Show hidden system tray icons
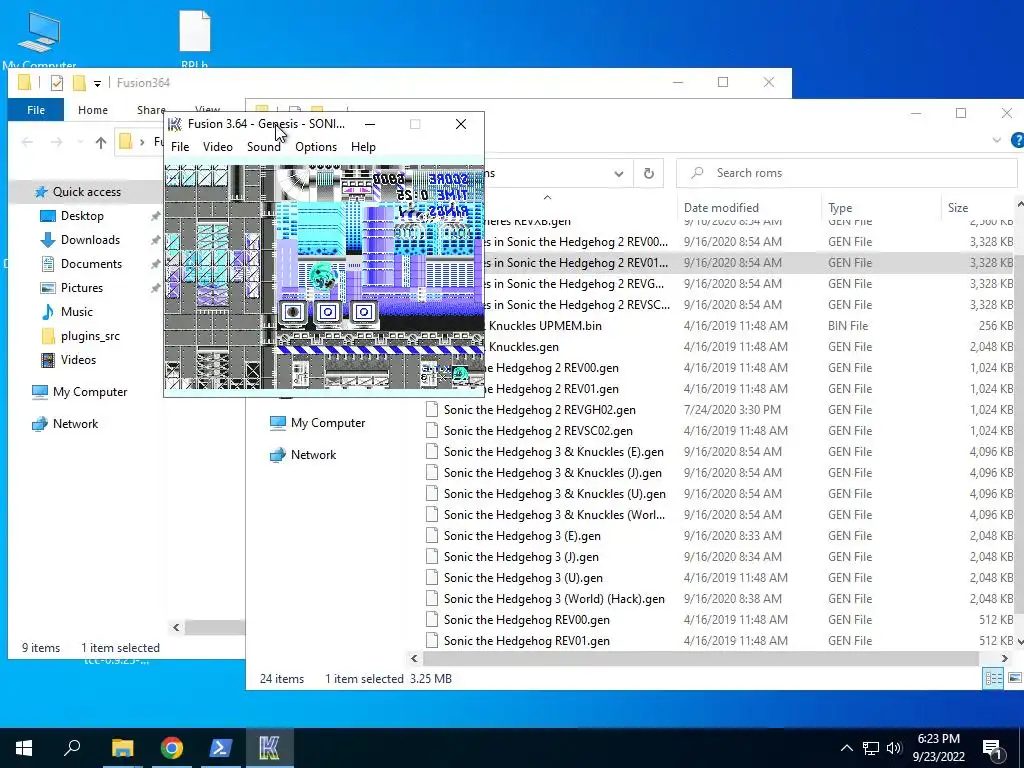This screenshot has height=768, width=1024. point(846,748)
